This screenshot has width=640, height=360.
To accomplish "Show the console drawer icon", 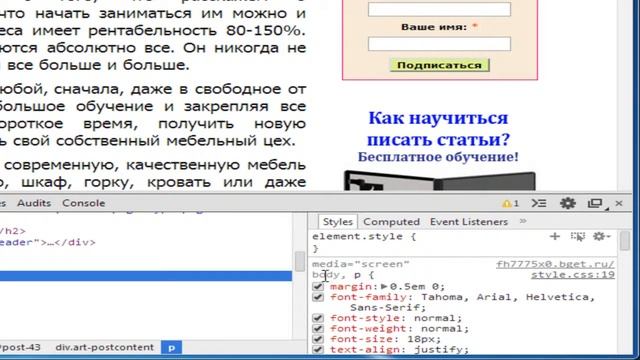I will click(539, 203).
